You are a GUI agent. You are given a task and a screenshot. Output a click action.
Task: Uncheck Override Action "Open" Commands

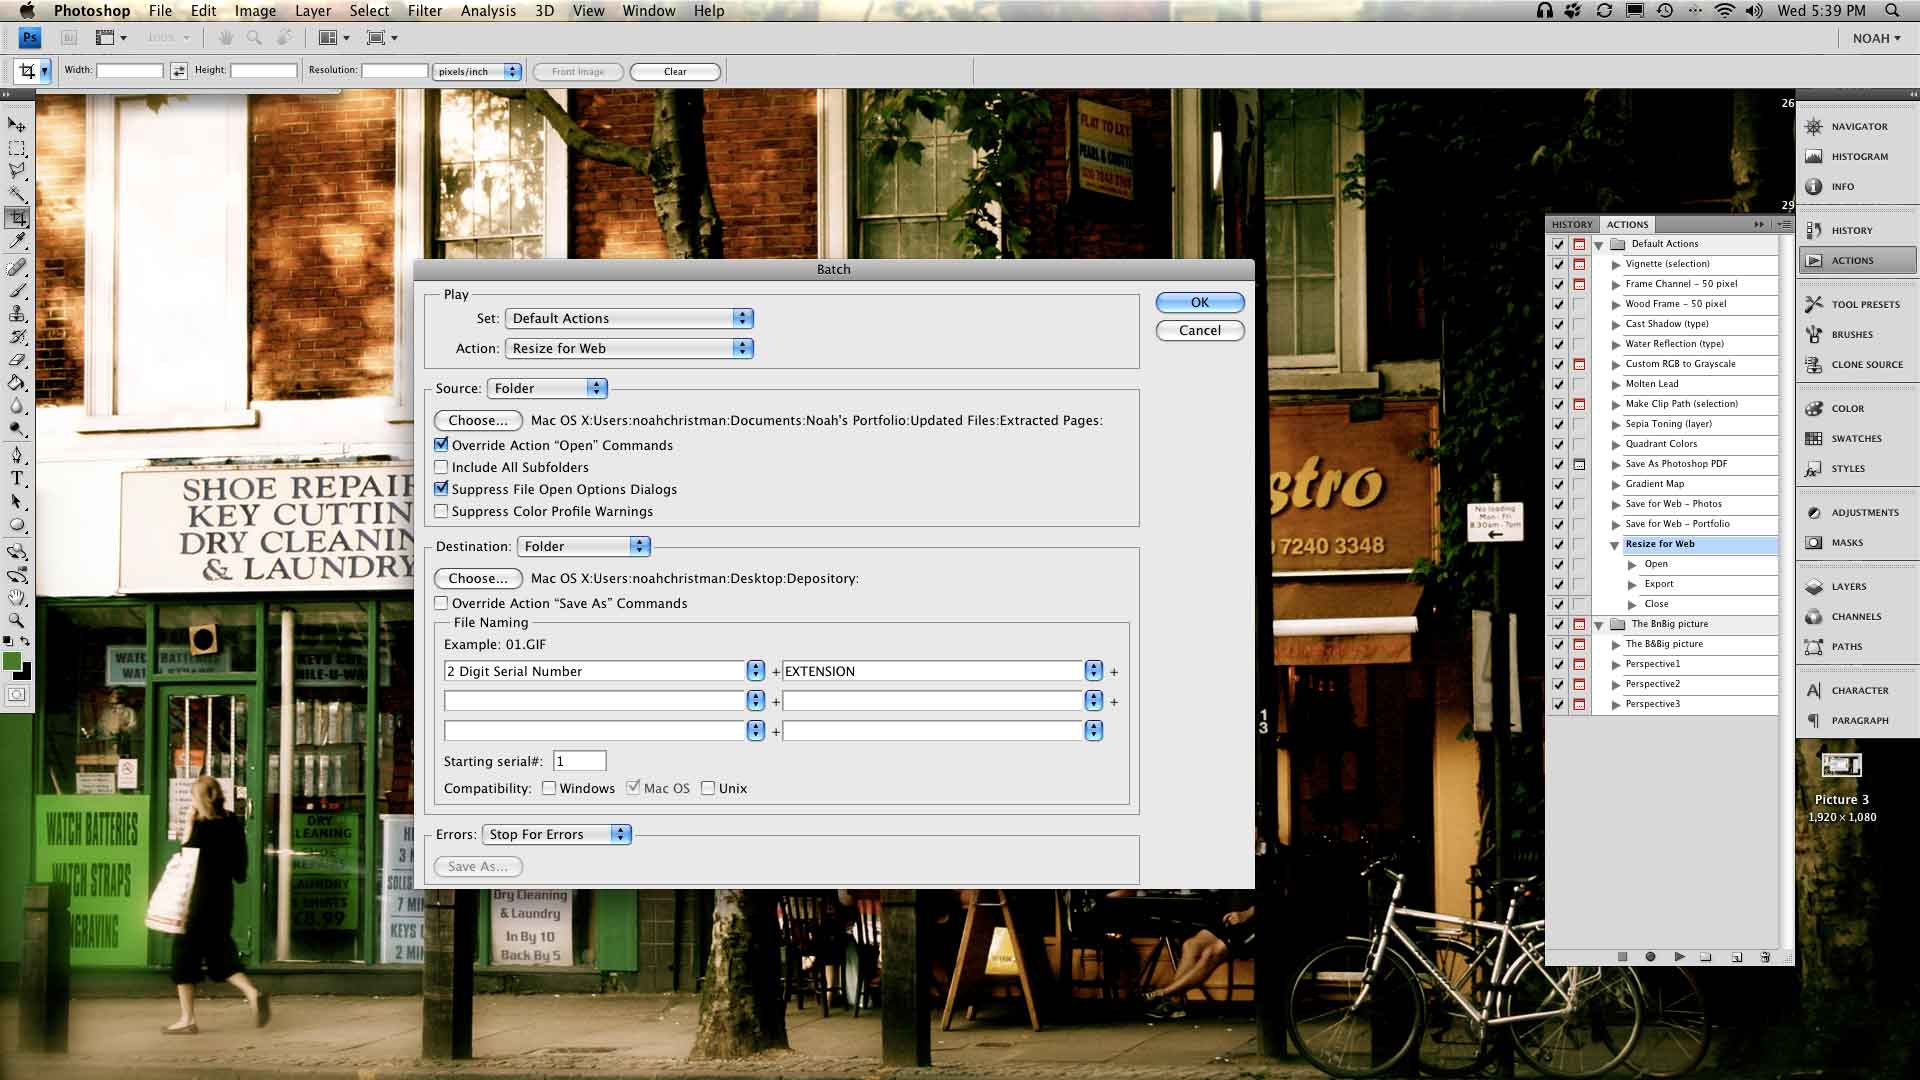pos(441,445)
